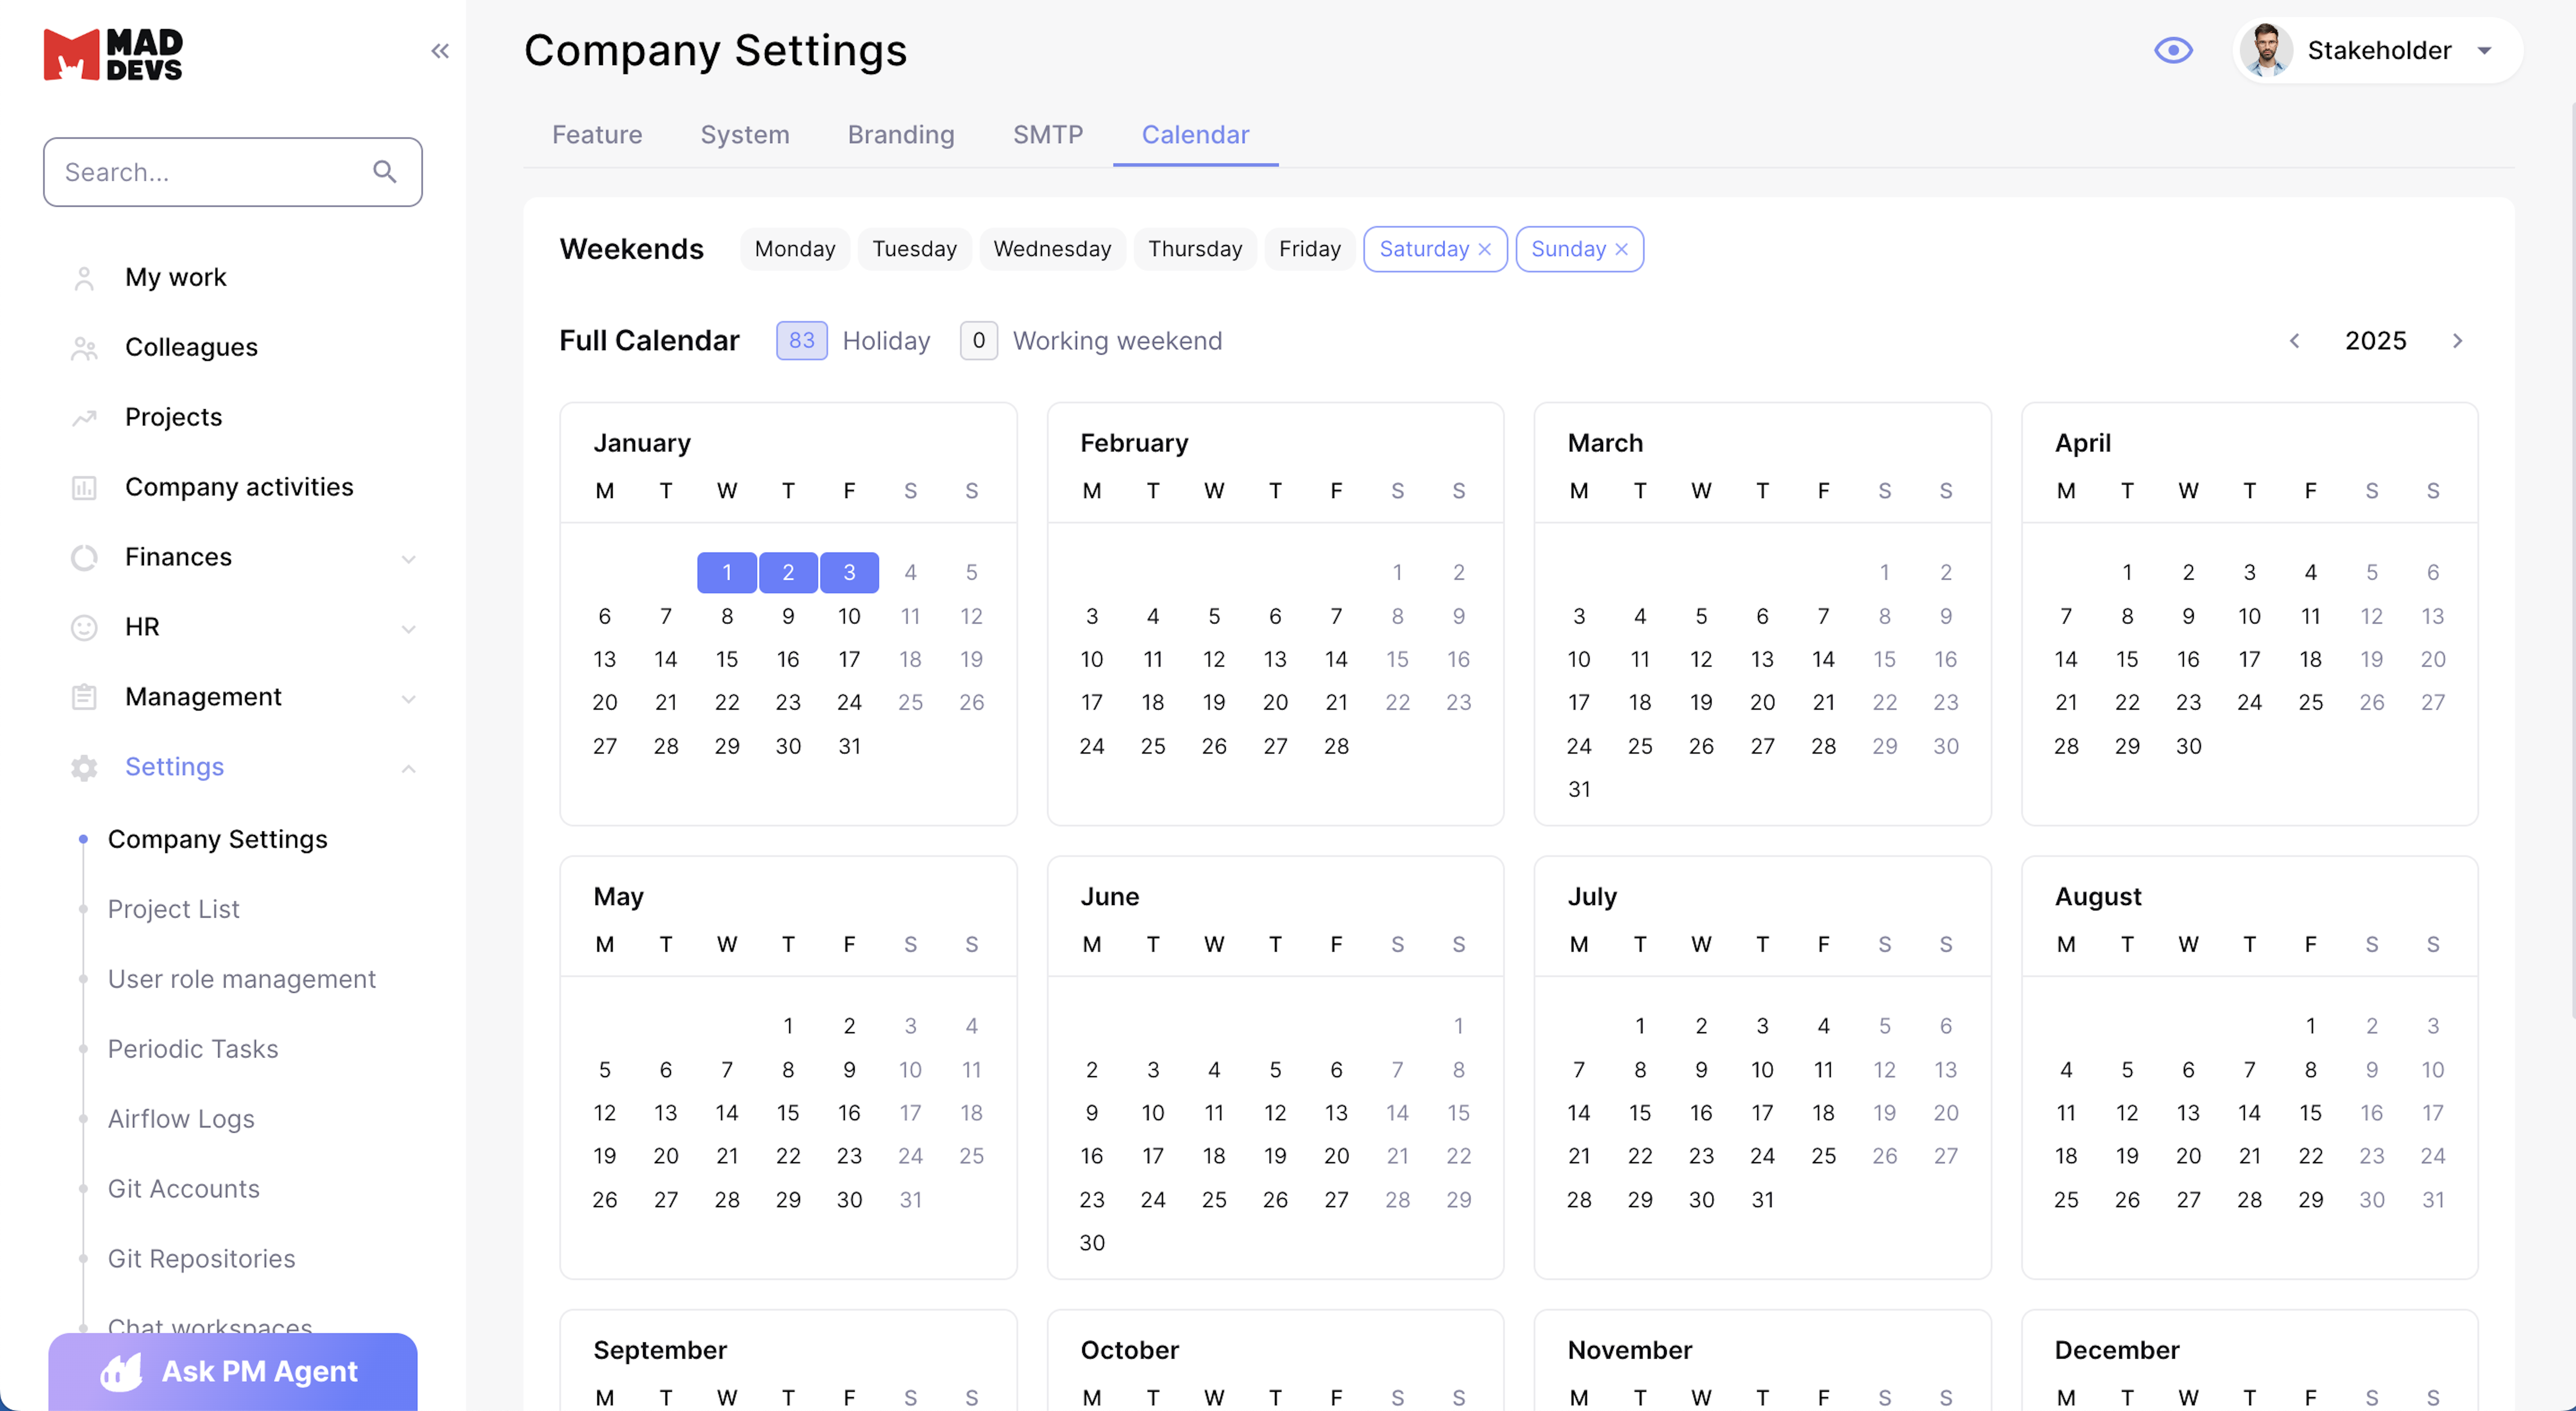Open Project List settings

[x=173, y=910]
